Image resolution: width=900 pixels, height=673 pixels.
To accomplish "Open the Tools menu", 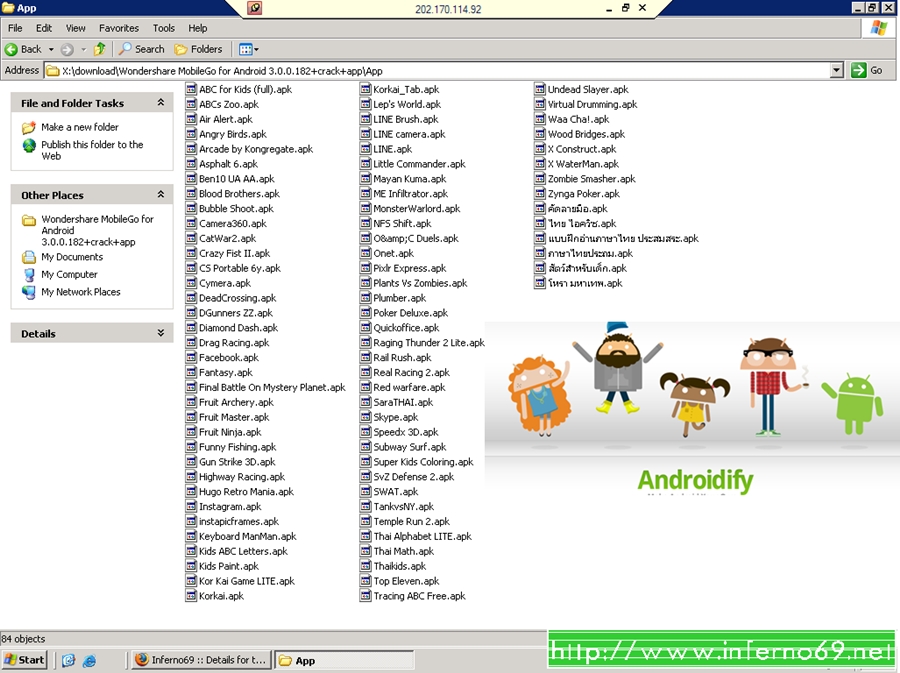I will 164,28.
